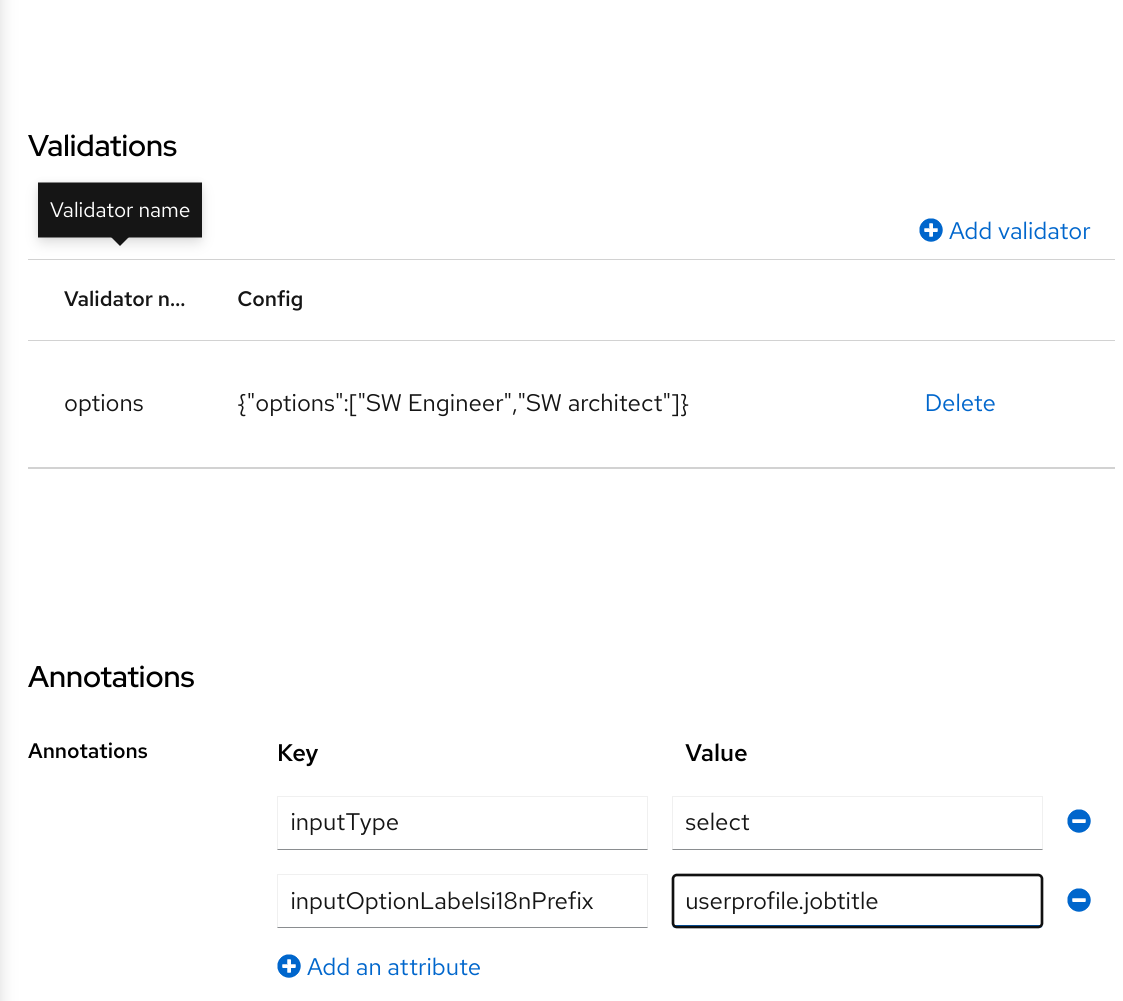Click the inputOptionLabelsi18nPrefix key field
Screen dimensions: 1123x1001
[x=462, y=900]
